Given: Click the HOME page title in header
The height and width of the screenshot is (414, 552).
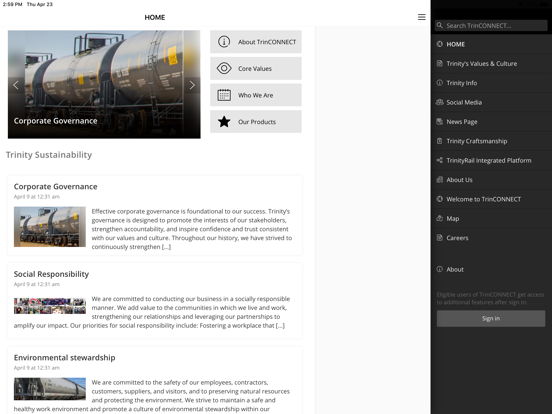Looking at the screenshot, I should point(155,17).
